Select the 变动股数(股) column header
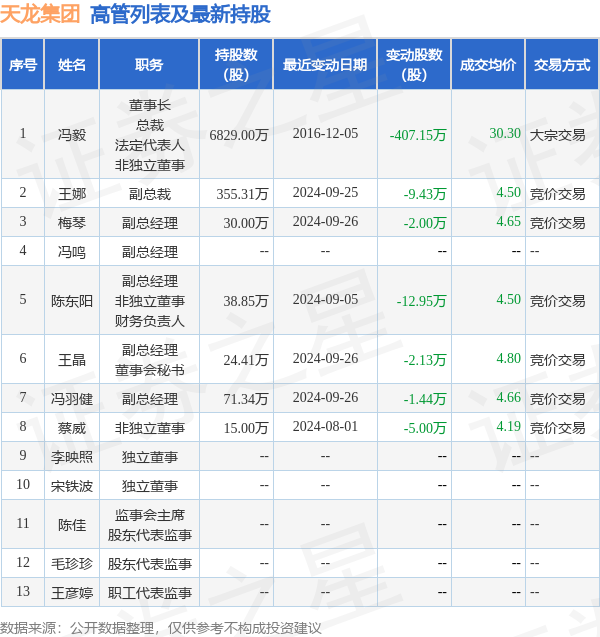The width and height of the screenshot is (600, 637). (414, 65)
